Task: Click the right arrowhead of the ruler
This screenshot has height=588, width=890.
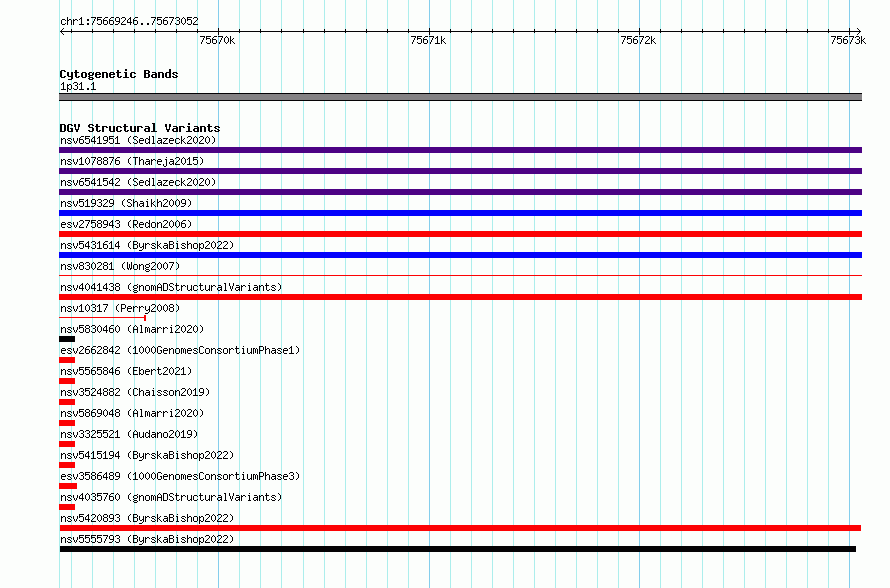Action: (859, 31)
